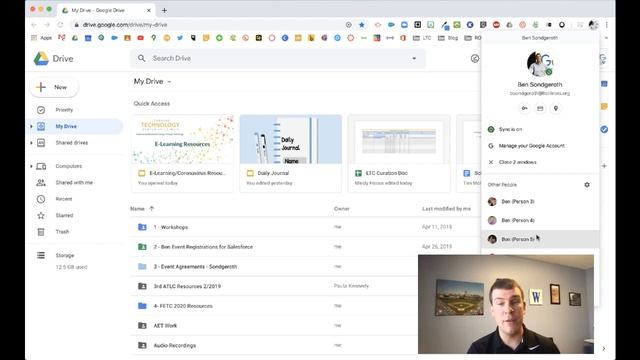Open the My Drive dropdown menu
Image resolution: width=640 pixels, height=360 pixels.
pyautogui.click(x=153, y=82)
